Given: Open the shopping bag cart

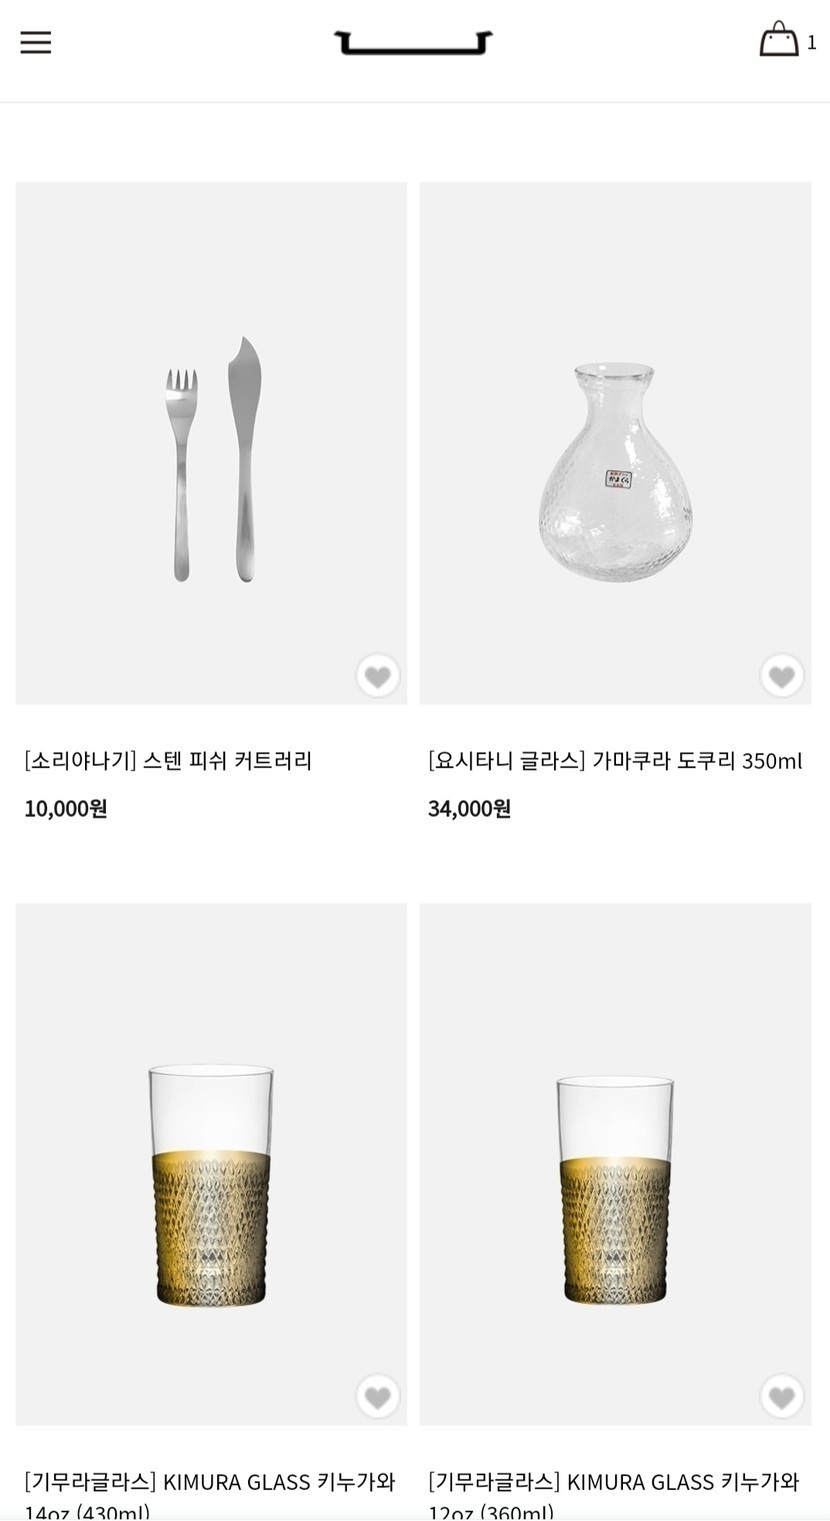Looking at the screenshot, I should [x=779, y=41].
